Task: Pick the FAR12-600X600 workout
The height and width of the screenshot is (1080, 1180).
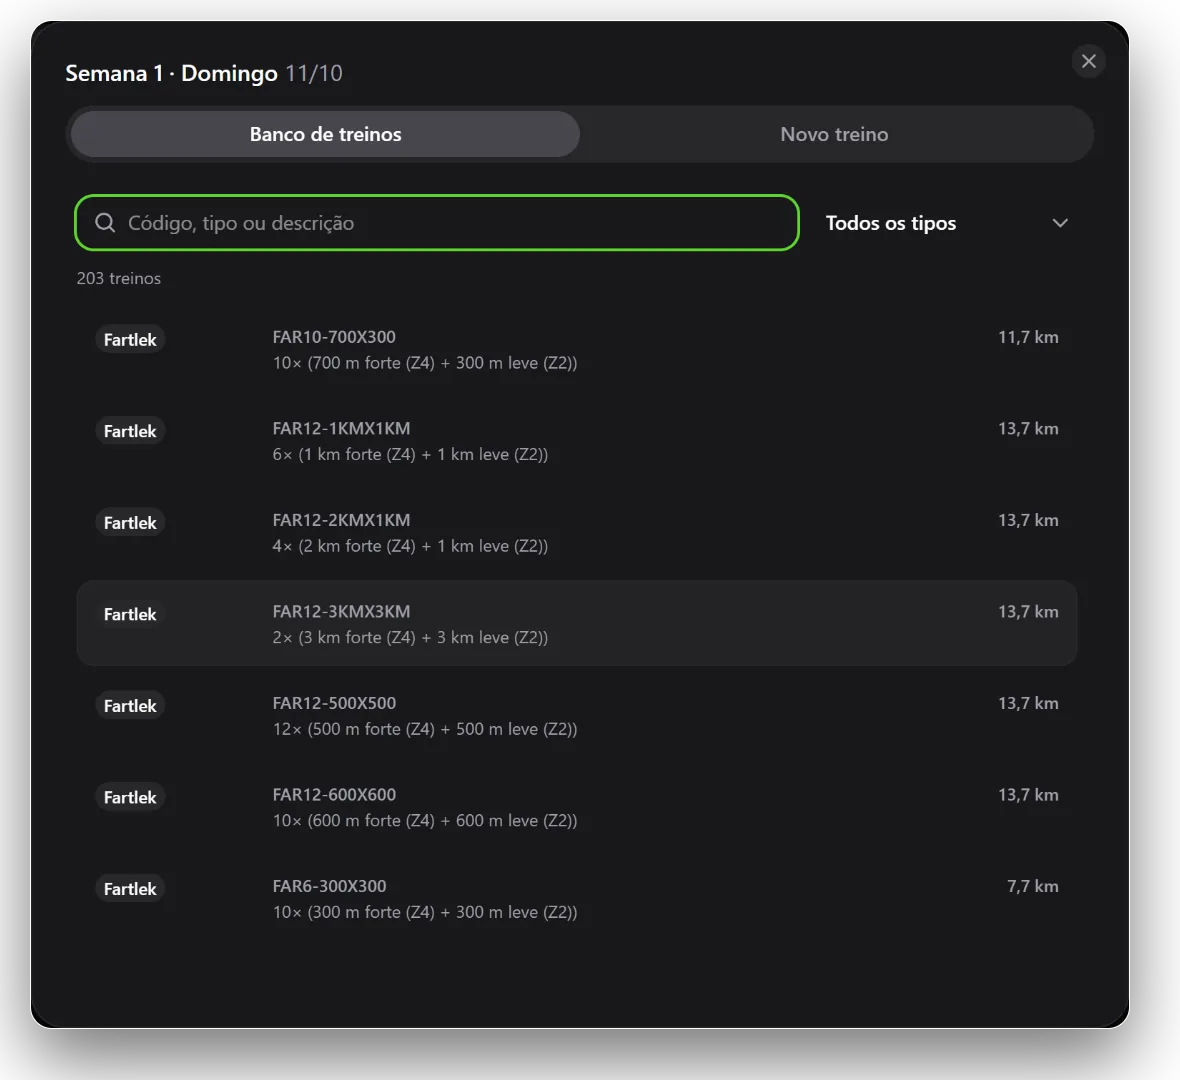Action: click(576, 807)
